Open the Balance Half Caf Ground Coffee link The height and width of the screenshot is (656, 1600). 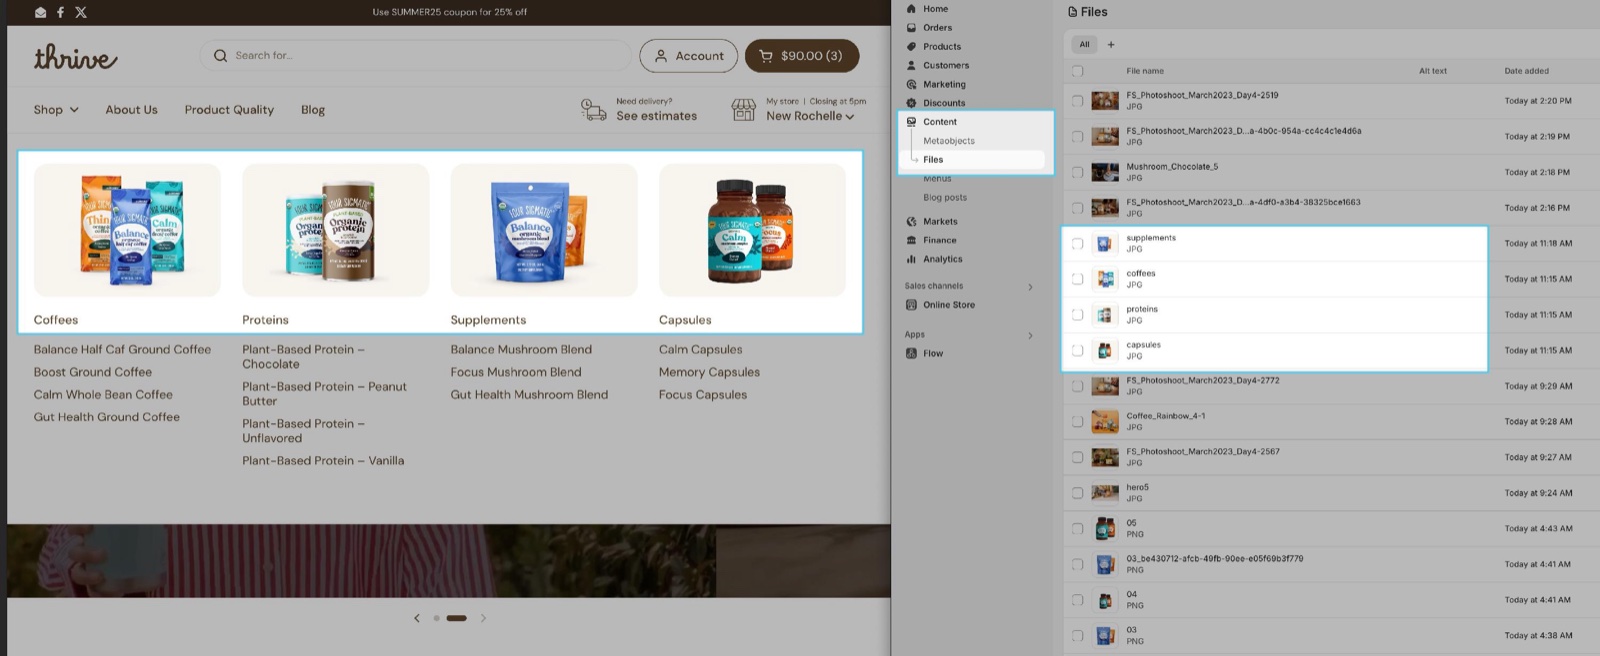122,350
